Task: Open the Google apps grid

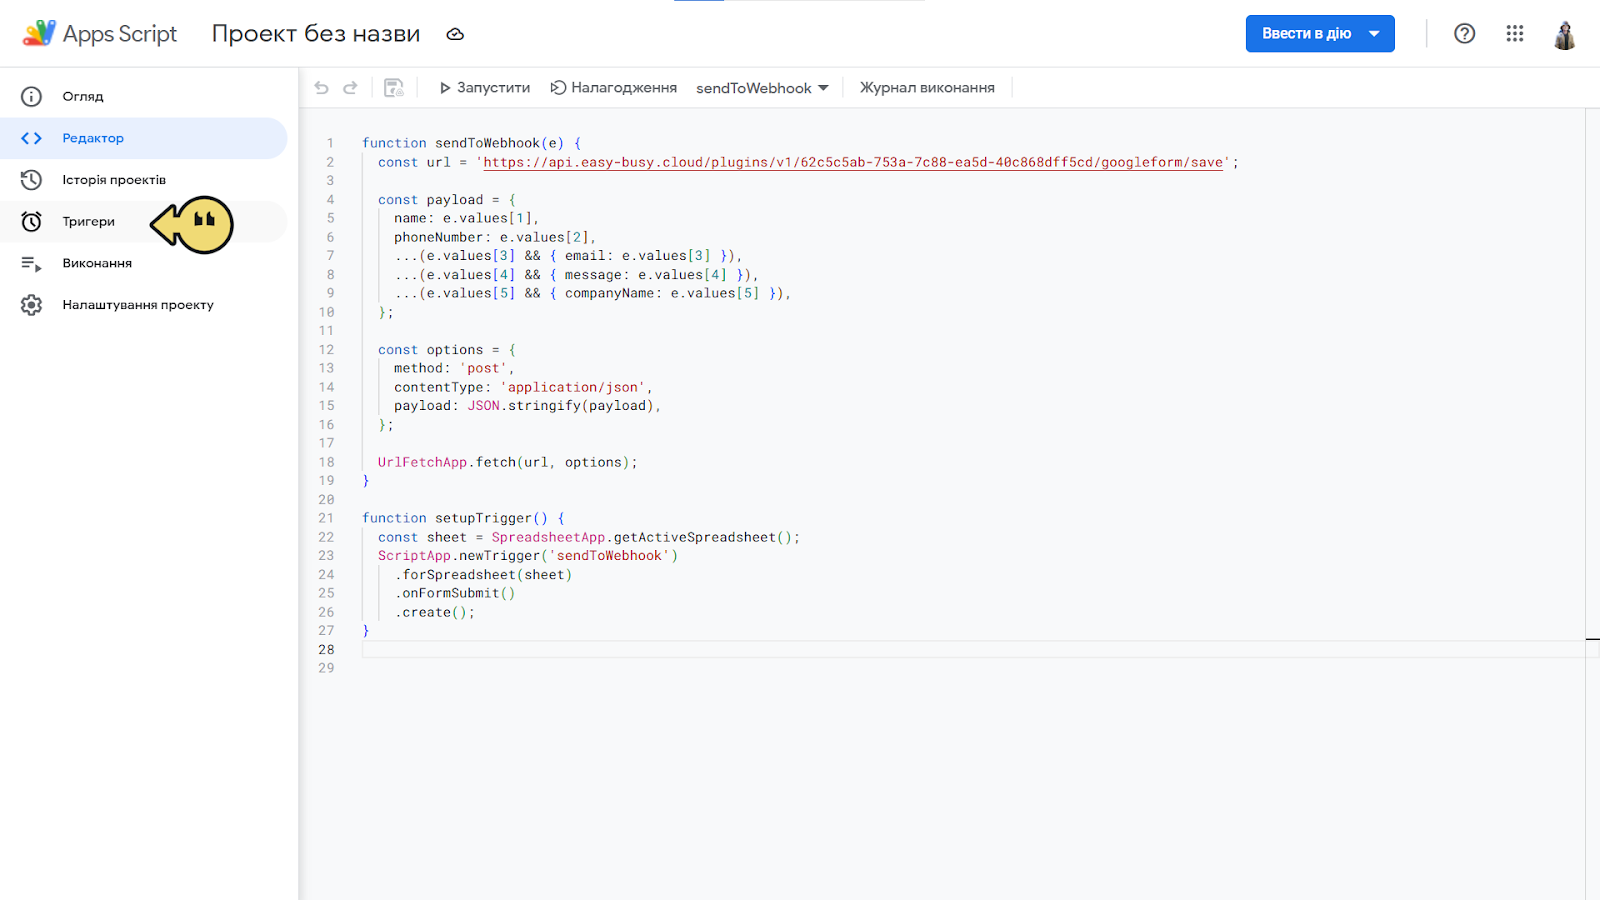Action: click(x=1515, y=34)
